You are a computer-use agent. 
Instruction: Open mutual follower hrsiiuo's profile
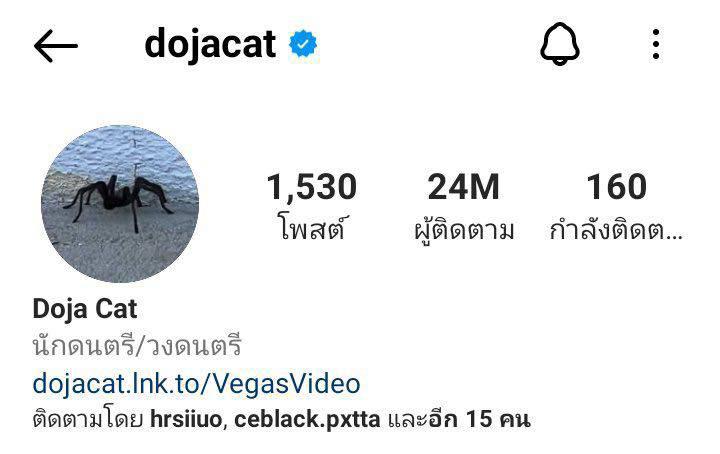click(x=186, y=420)
